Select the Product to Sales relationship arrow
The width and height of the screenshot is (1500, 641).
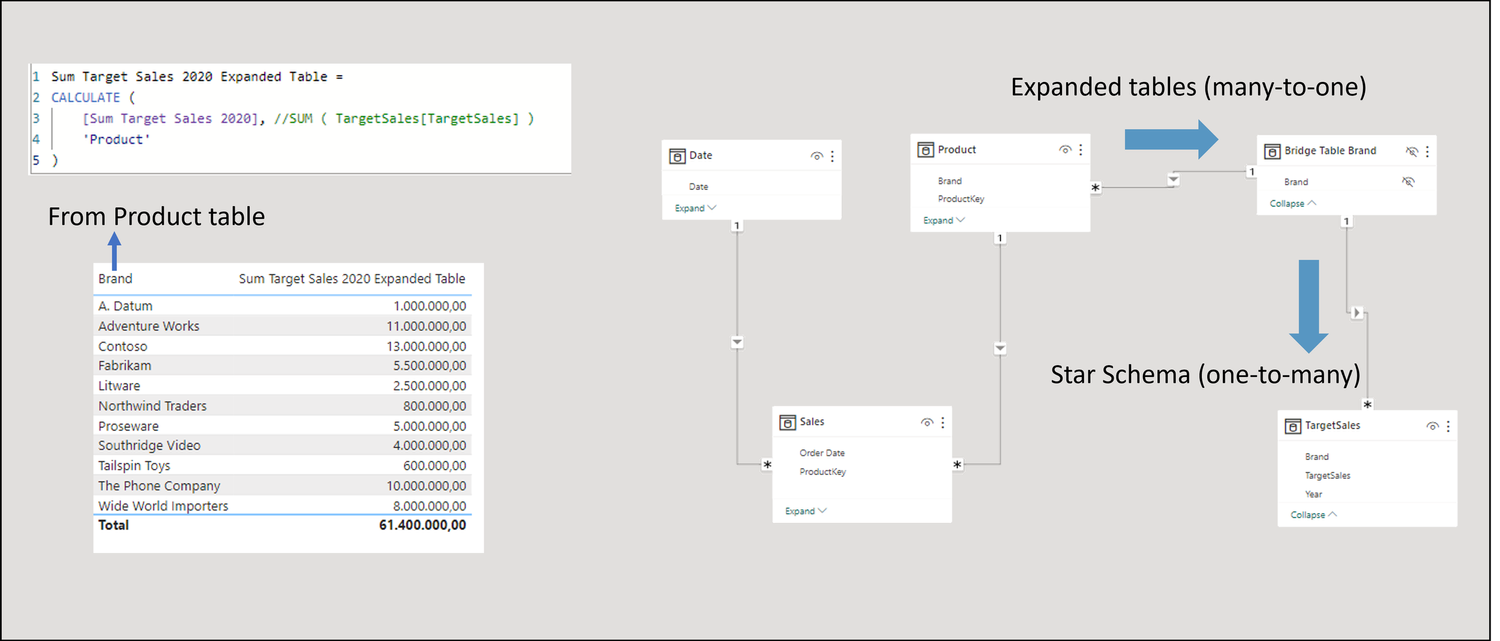point(1000,348)
